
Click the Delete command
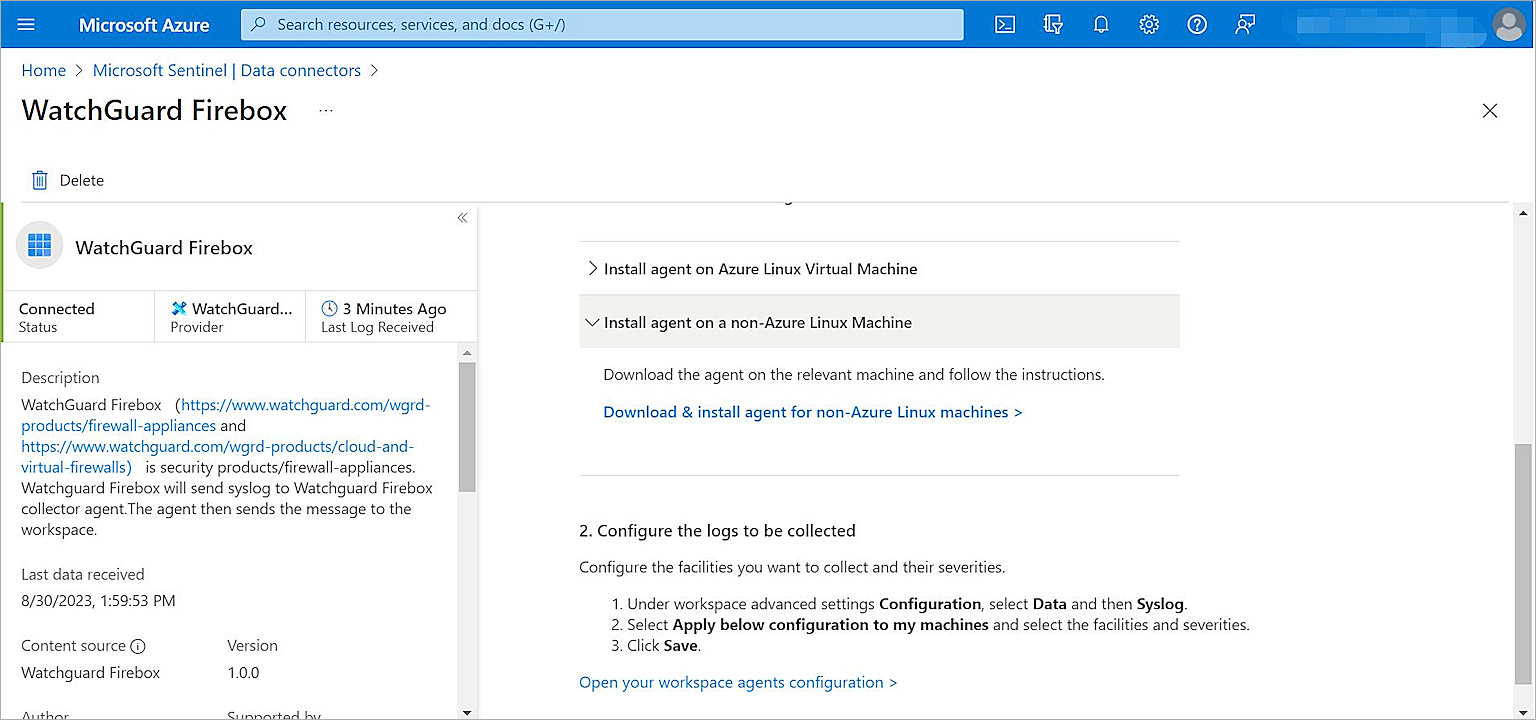pos(66,180)
